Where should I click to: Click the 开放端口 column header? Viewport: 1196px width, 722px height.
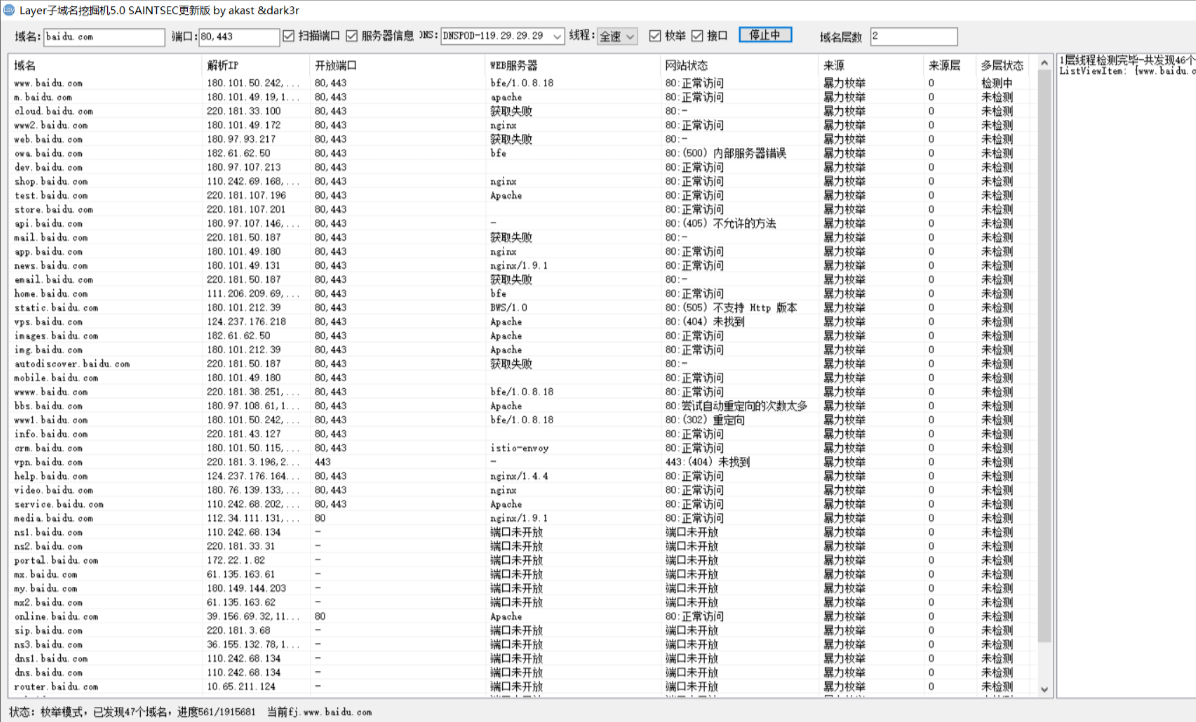pyautogui.click(x=395, y=65)
